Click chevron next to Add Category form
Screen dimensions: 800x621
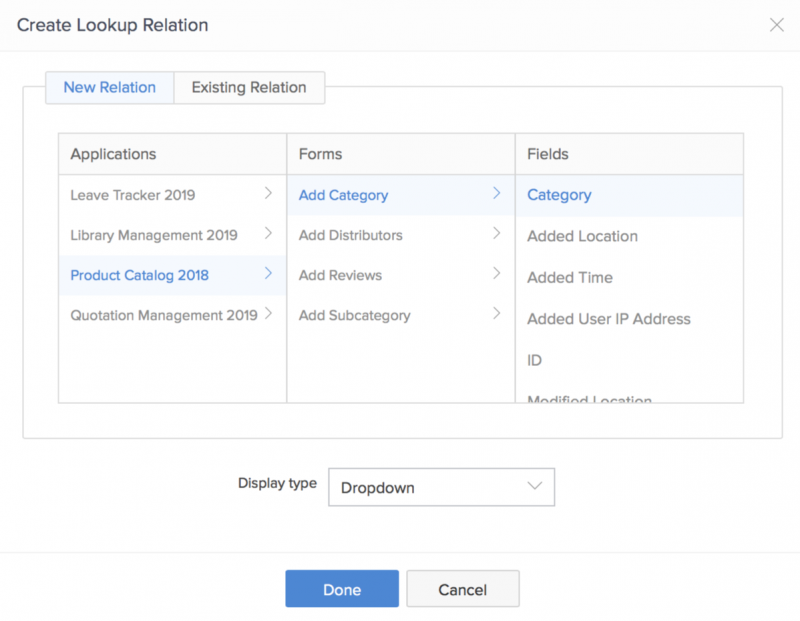496,194
